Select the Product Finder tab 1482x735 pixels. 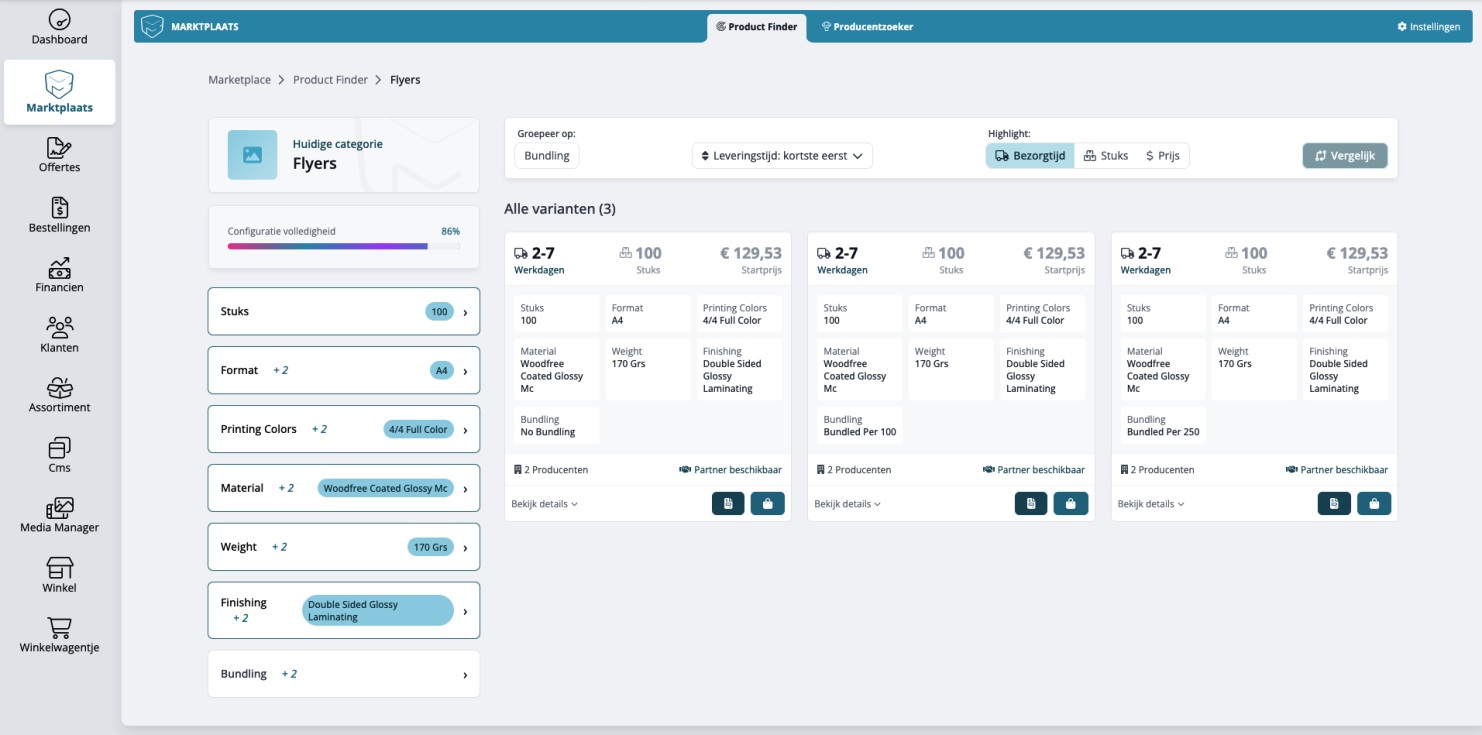(756, 27)
